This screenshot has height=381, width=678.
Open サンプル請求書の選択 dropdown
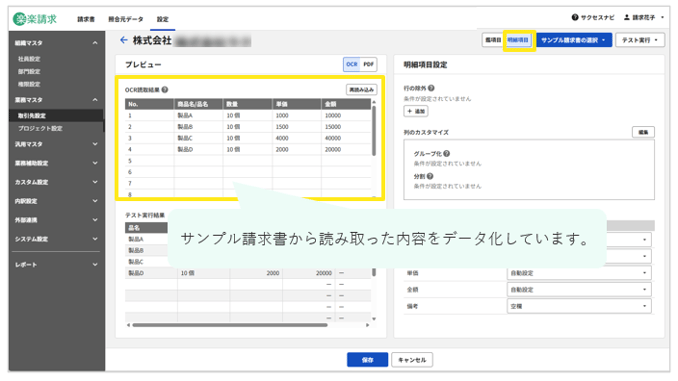(x=574, y=40)
